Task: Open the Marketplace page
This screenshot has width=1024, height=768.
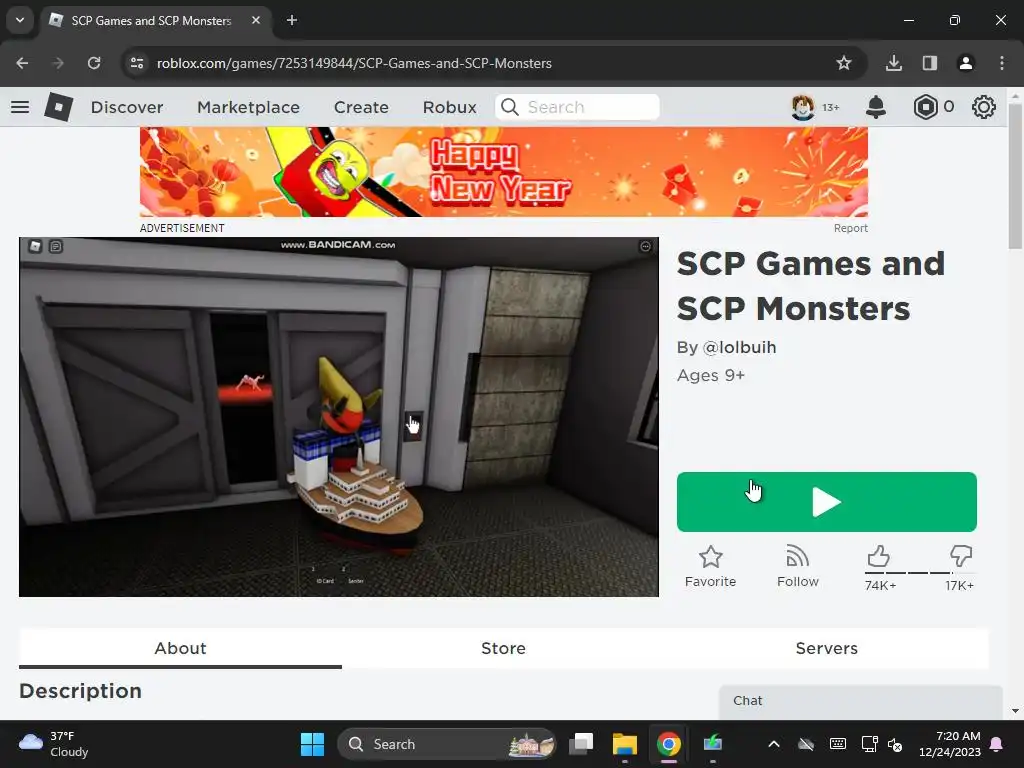Action: [x=248, y=107]
